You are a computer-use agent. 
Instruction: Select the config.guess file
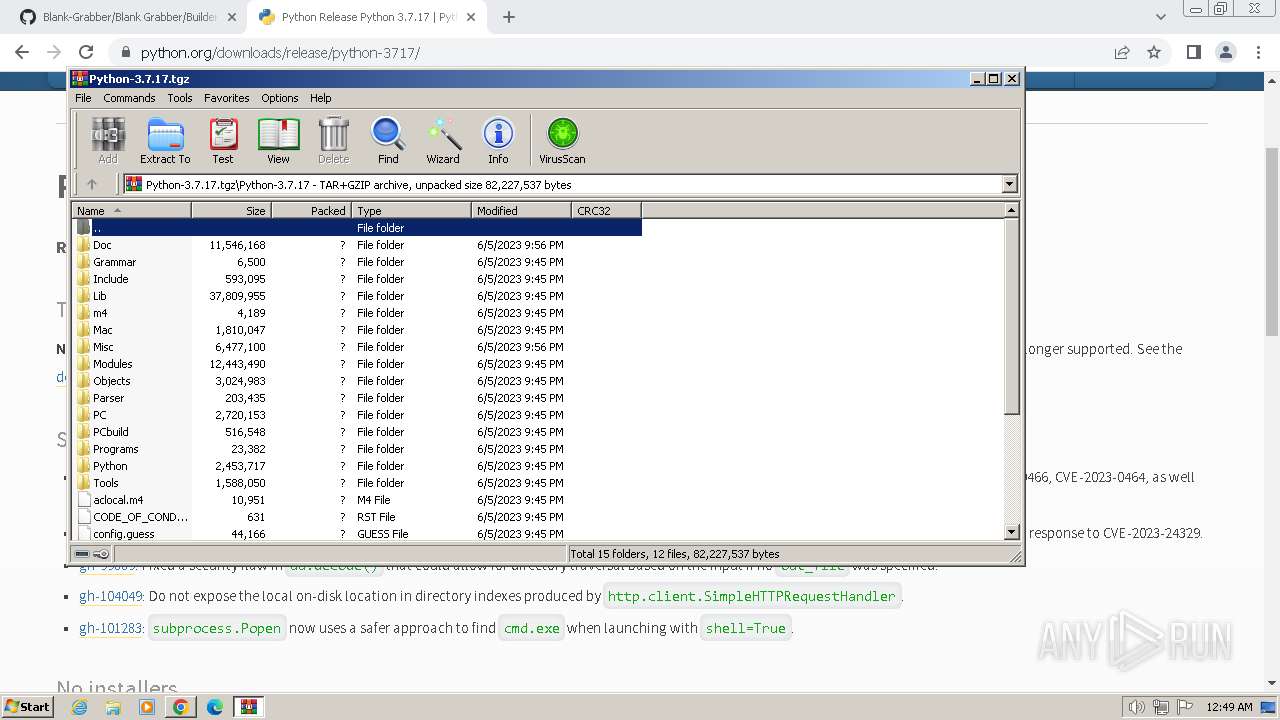click(357, 534)
